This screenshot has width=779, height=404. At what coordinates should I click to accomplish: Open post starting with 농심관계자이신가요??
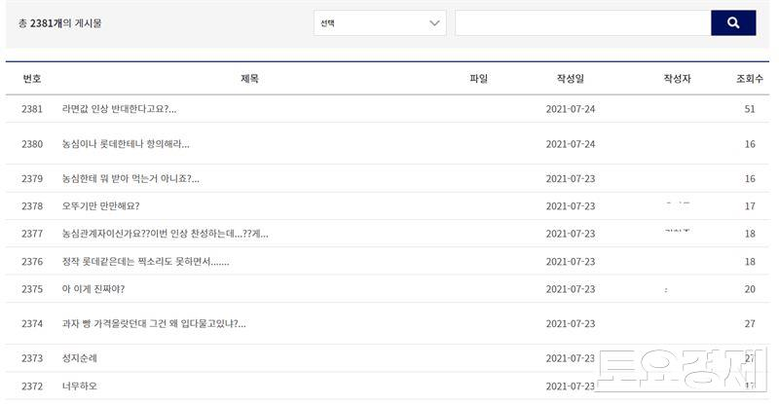click(x=165, y=234)
